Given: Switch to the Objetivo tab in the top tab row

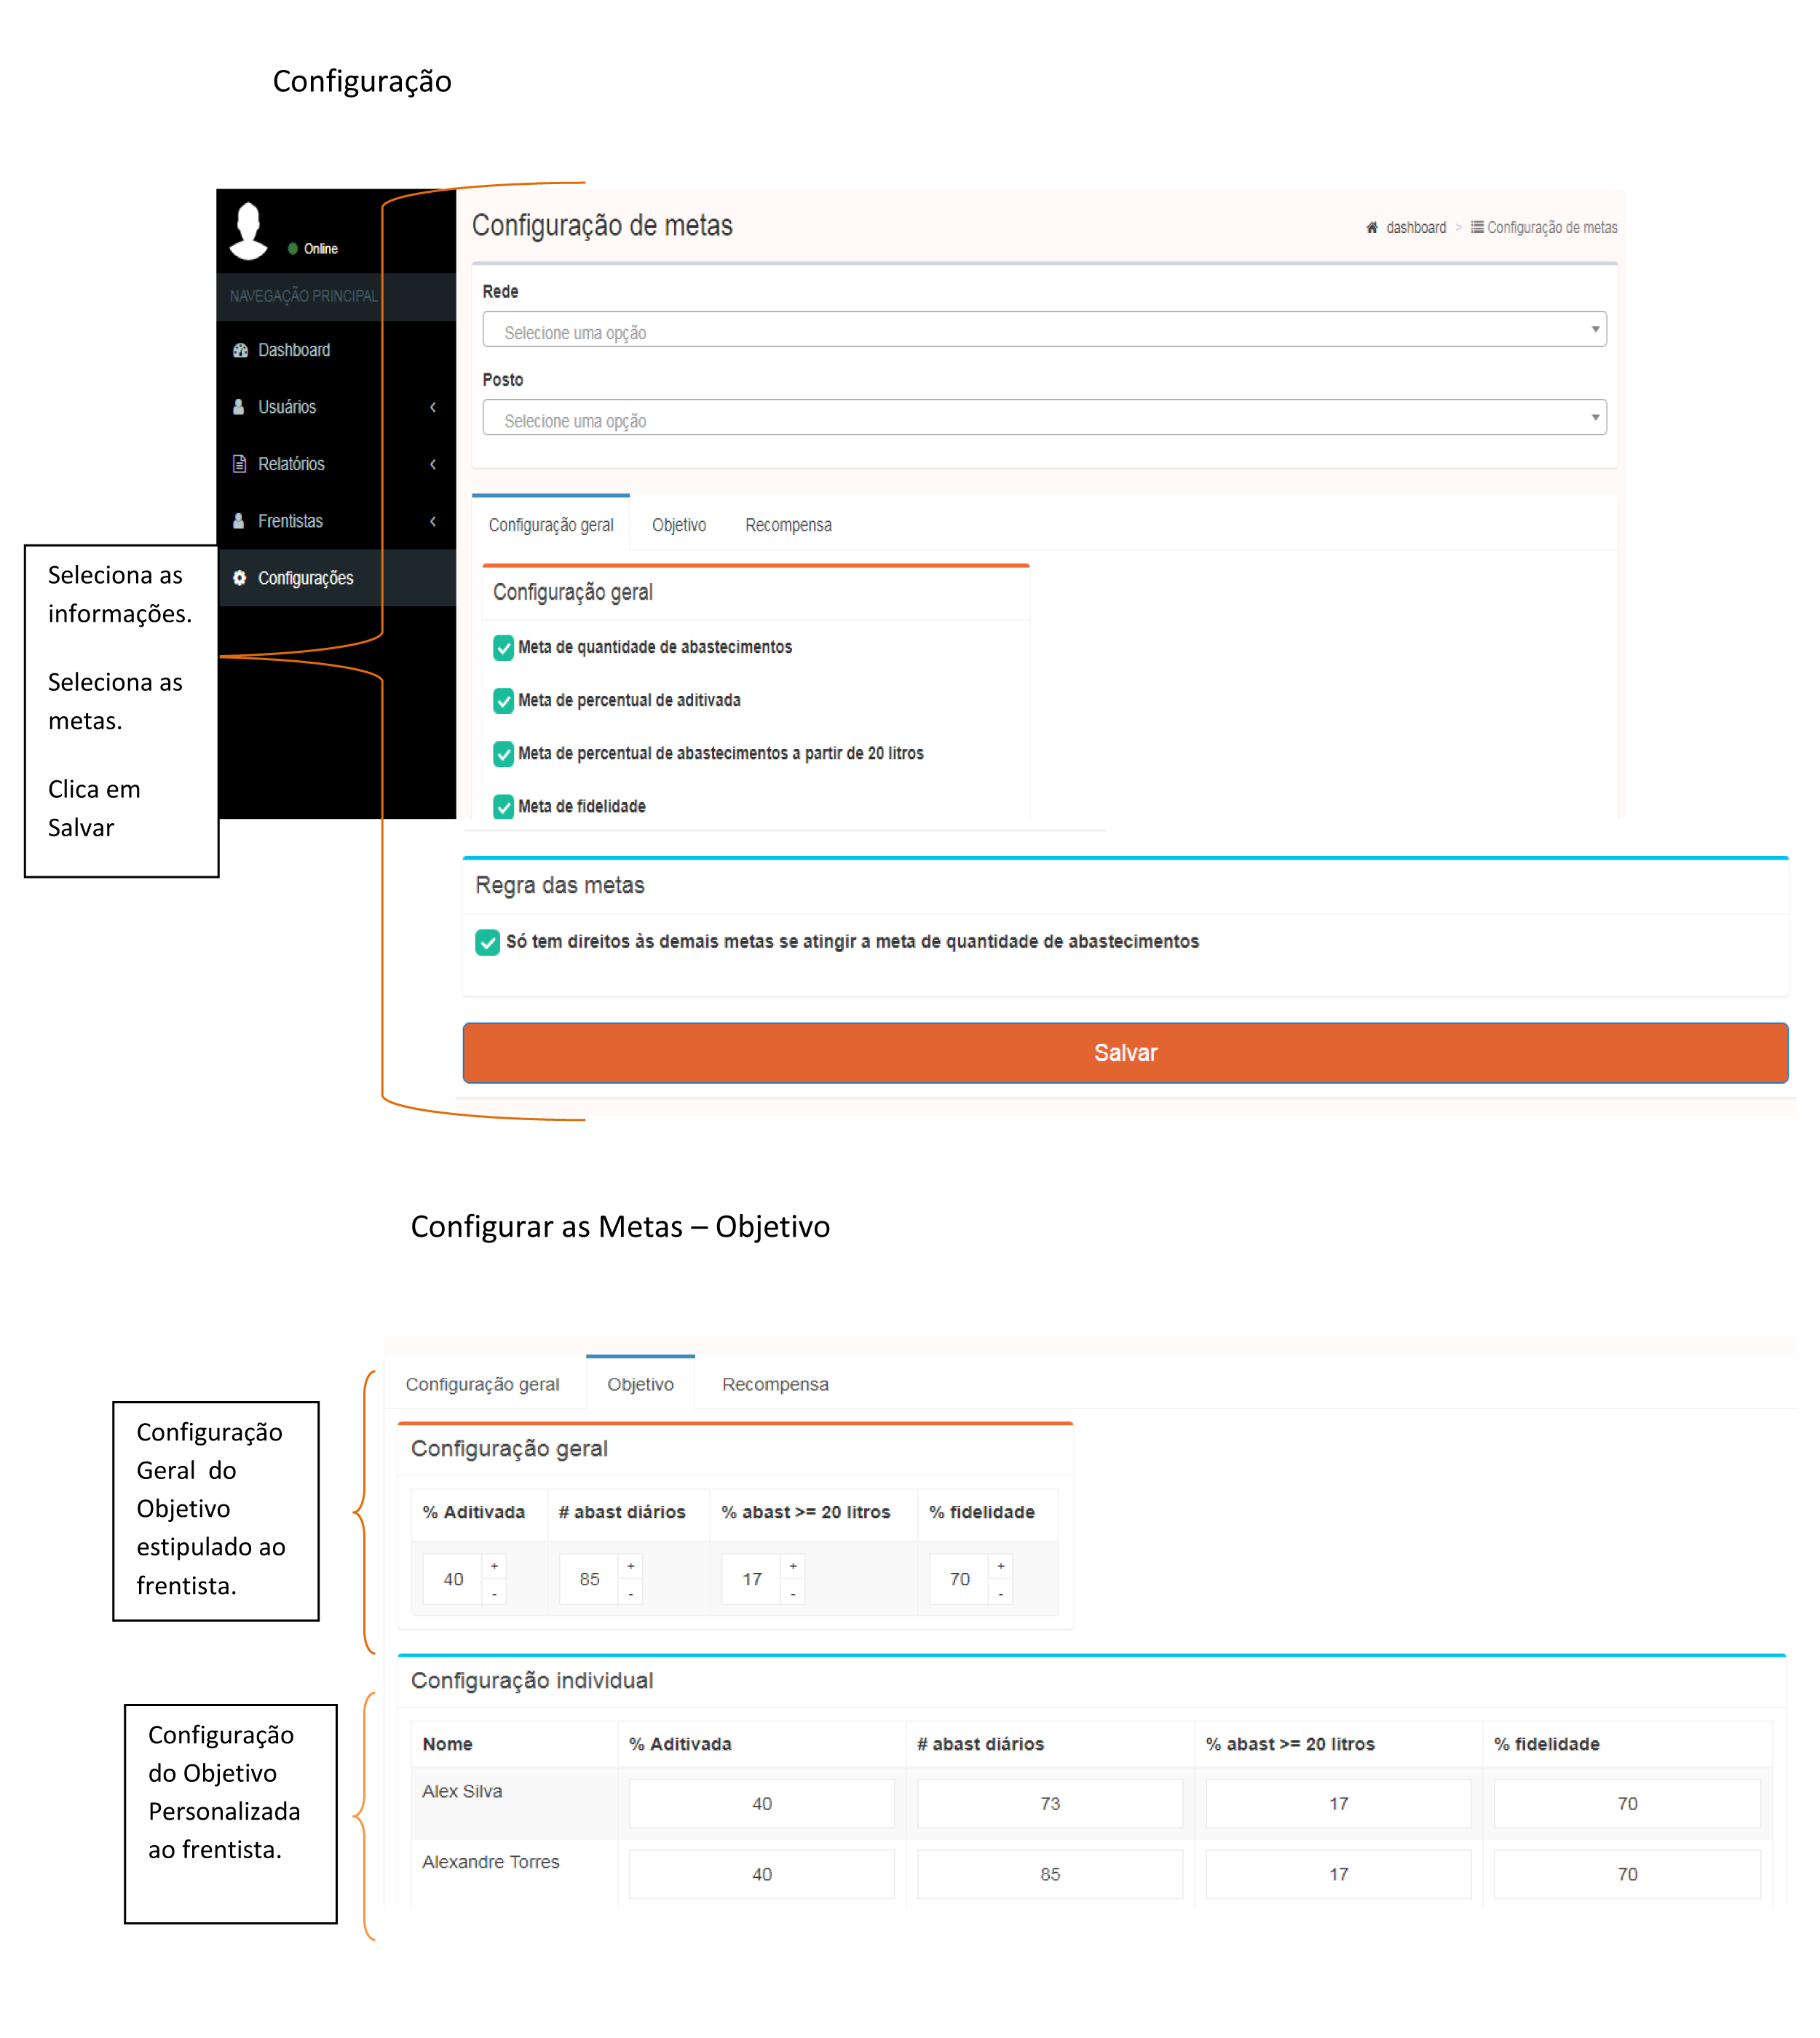Looking at the screenshot, I should click(x=679, y=525).
